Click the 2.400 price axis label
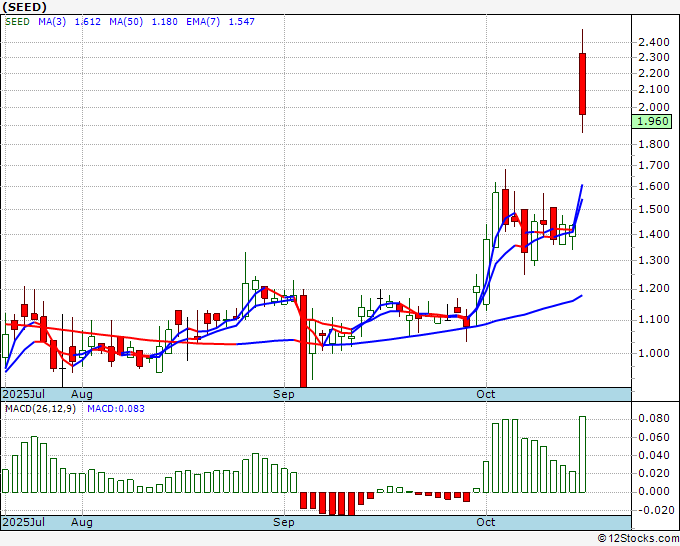This screenshot has width=680, height=546. click(654, 43)
